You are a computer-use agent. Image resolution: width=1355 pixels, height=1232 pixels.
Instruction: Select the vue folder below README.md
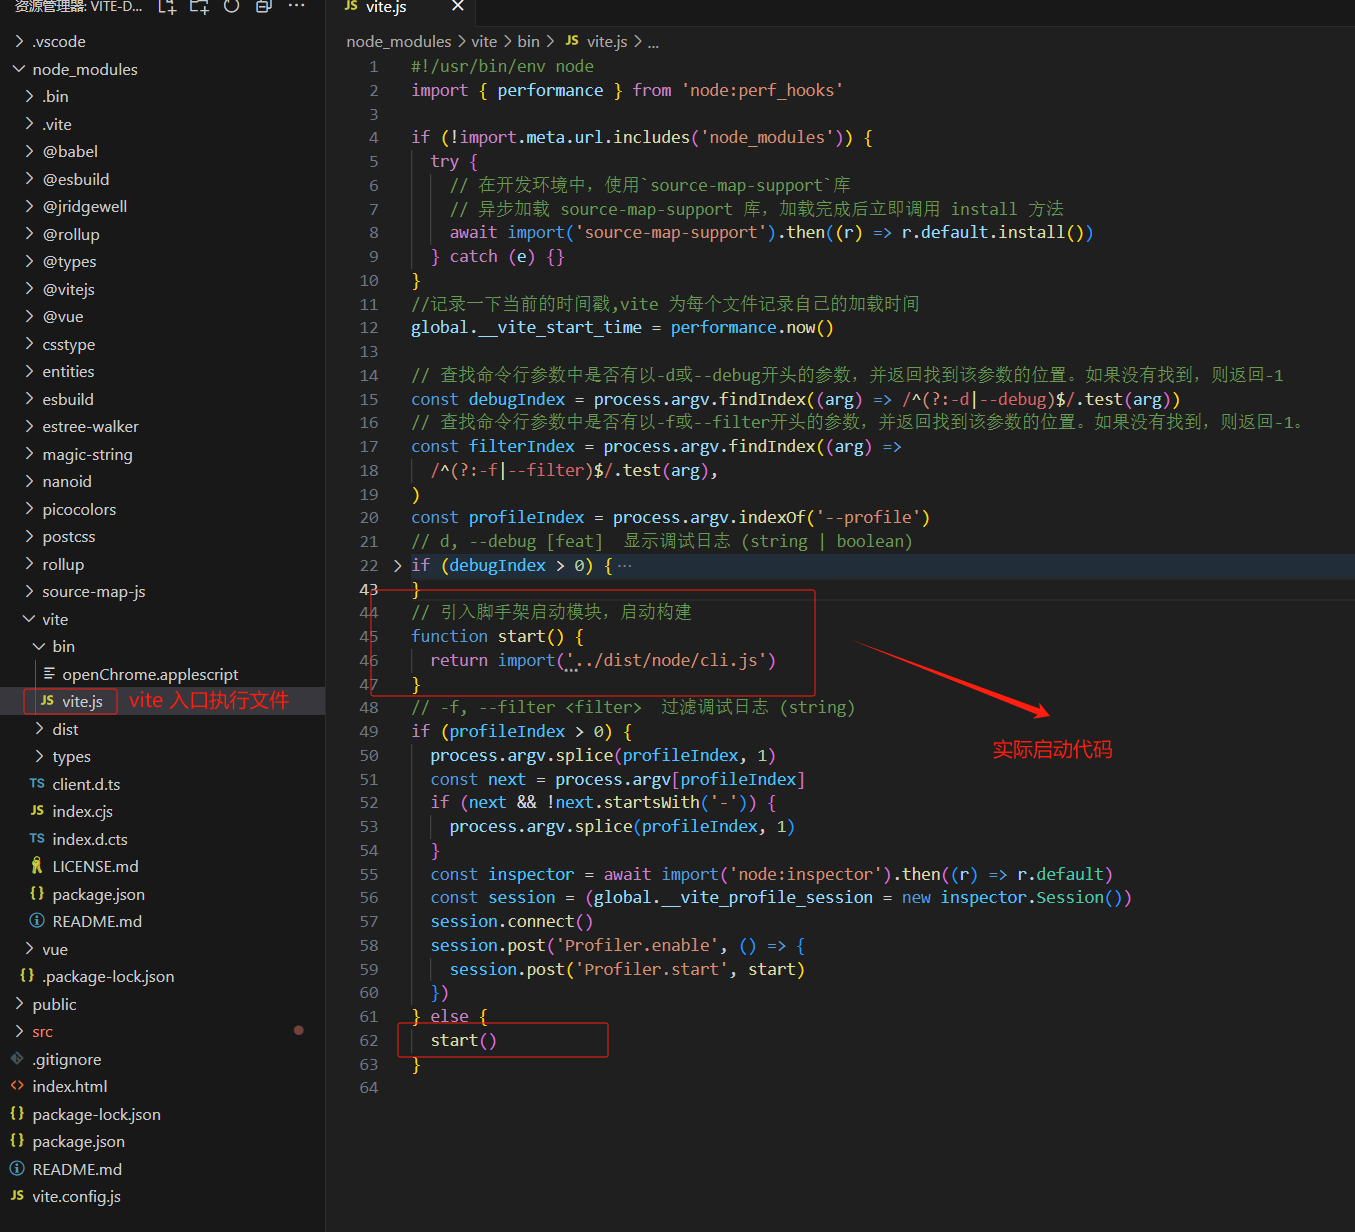162,949
